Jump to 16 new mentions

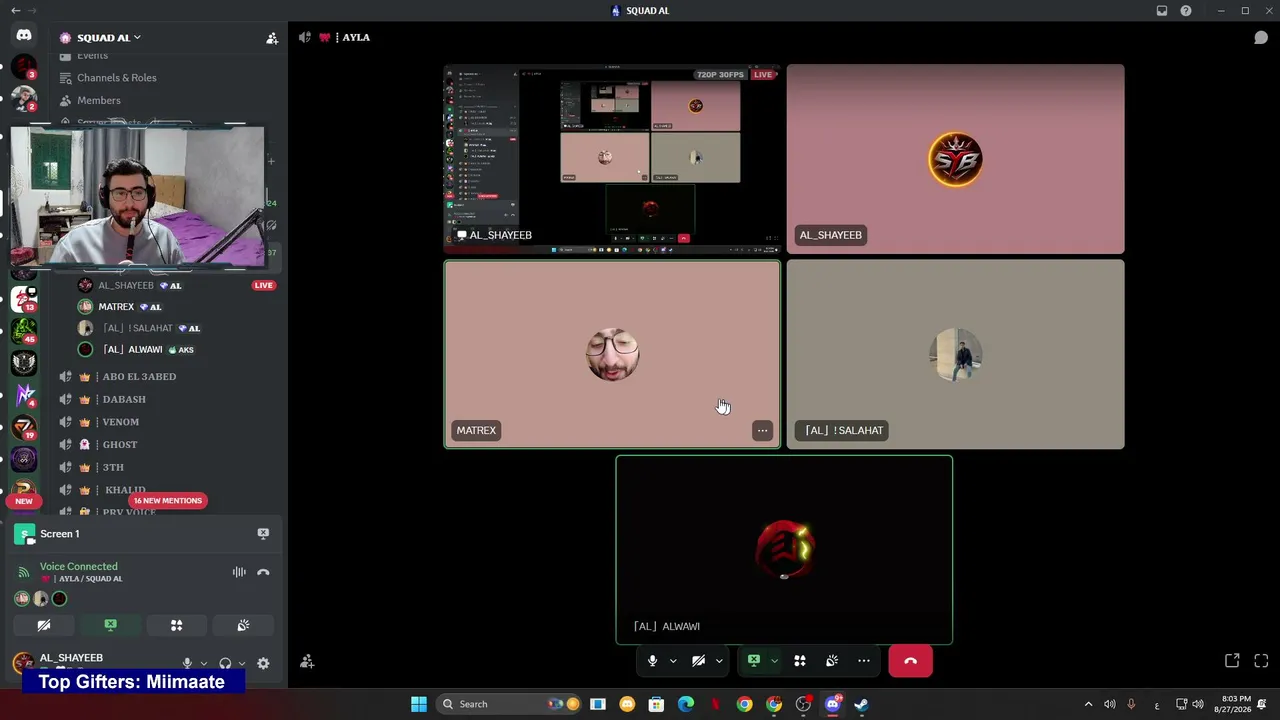(167, 501)
